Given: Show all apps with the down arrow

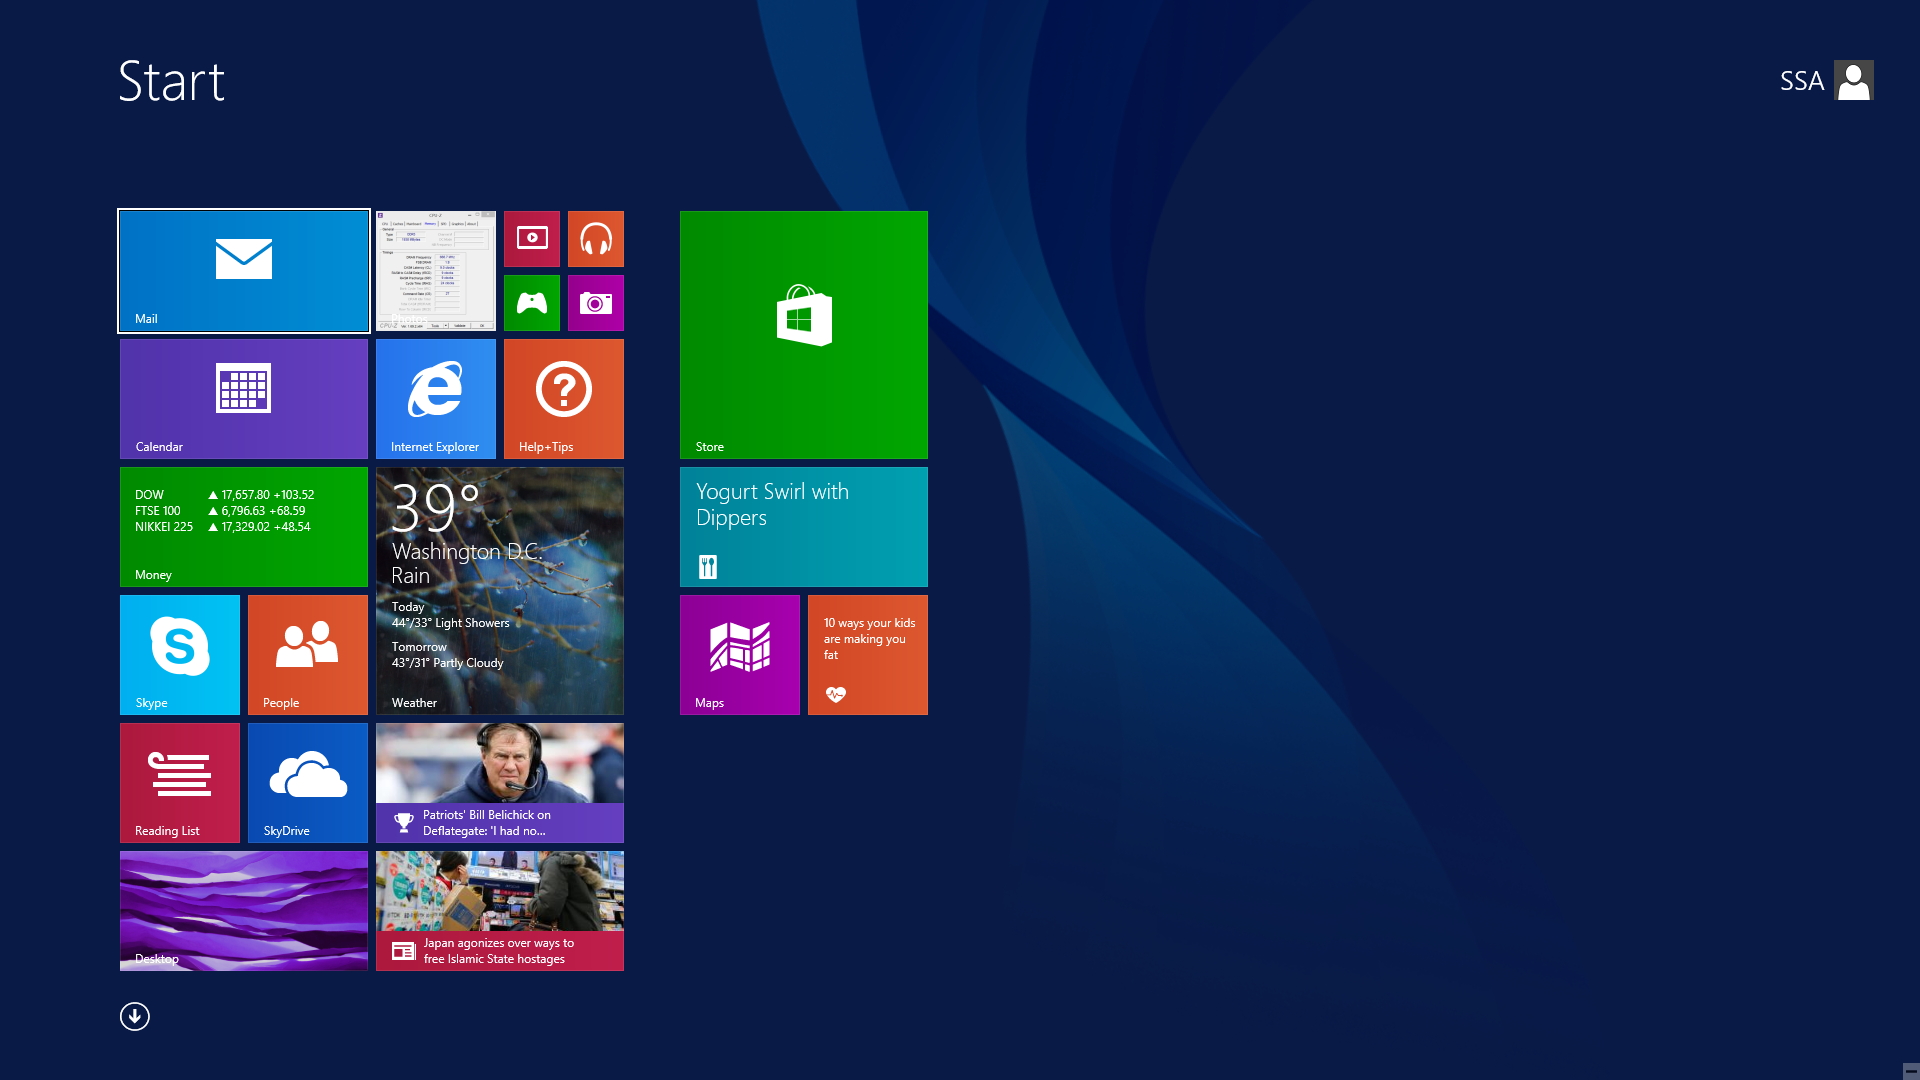Looking at the screenshot, I should (x=135, y=1017).
